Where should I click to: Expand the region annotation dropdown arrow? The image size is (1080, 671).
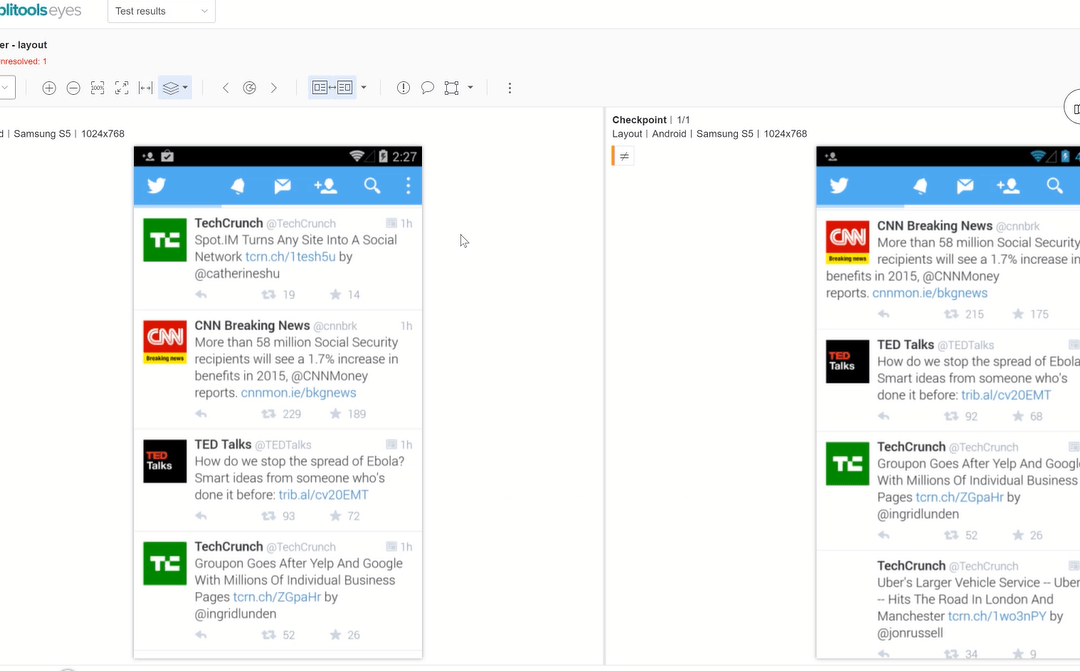(470, 88)
